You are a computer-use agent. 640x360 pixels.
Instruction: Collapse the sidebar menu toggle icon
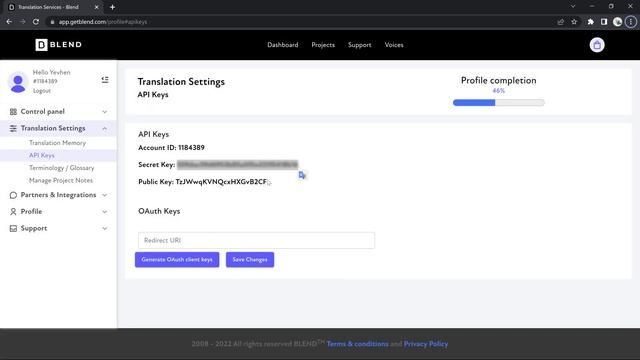(105, 80)
